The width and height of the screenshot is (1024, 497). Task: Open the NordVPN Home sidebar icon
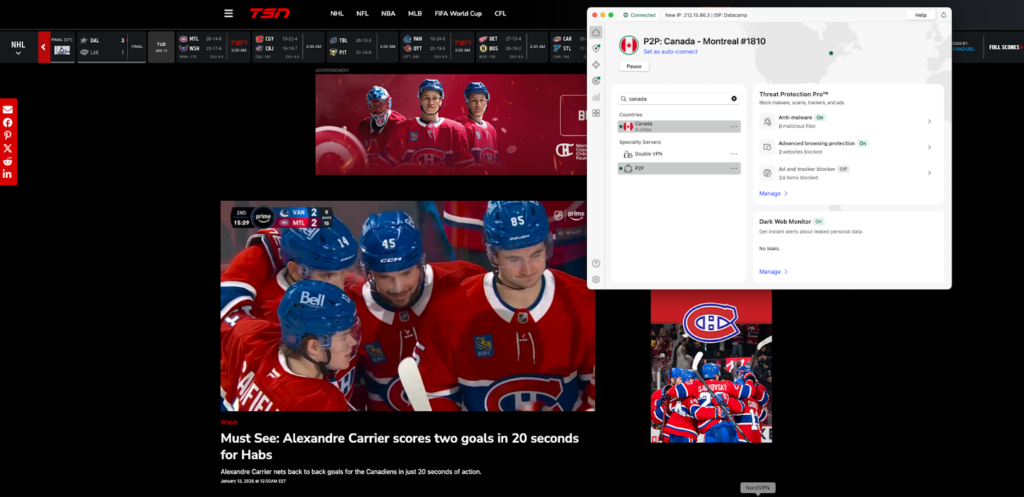click(596, 33)
